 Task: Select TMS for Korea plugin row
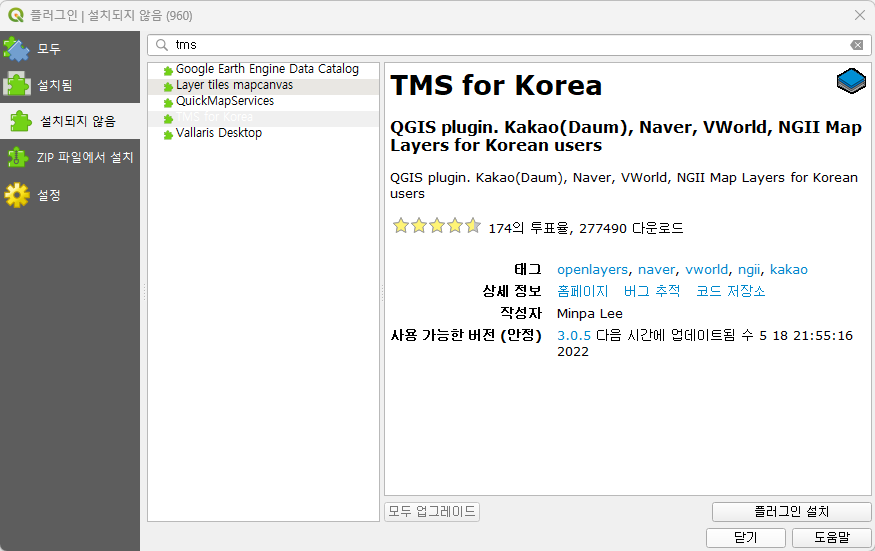pyautogui.click(x=263, y=117)
